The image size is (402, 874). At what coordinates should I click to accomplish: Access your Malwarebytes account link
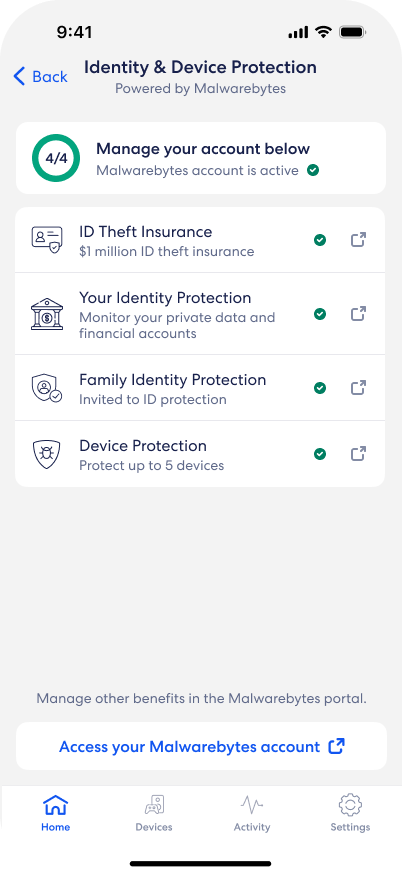201,746
